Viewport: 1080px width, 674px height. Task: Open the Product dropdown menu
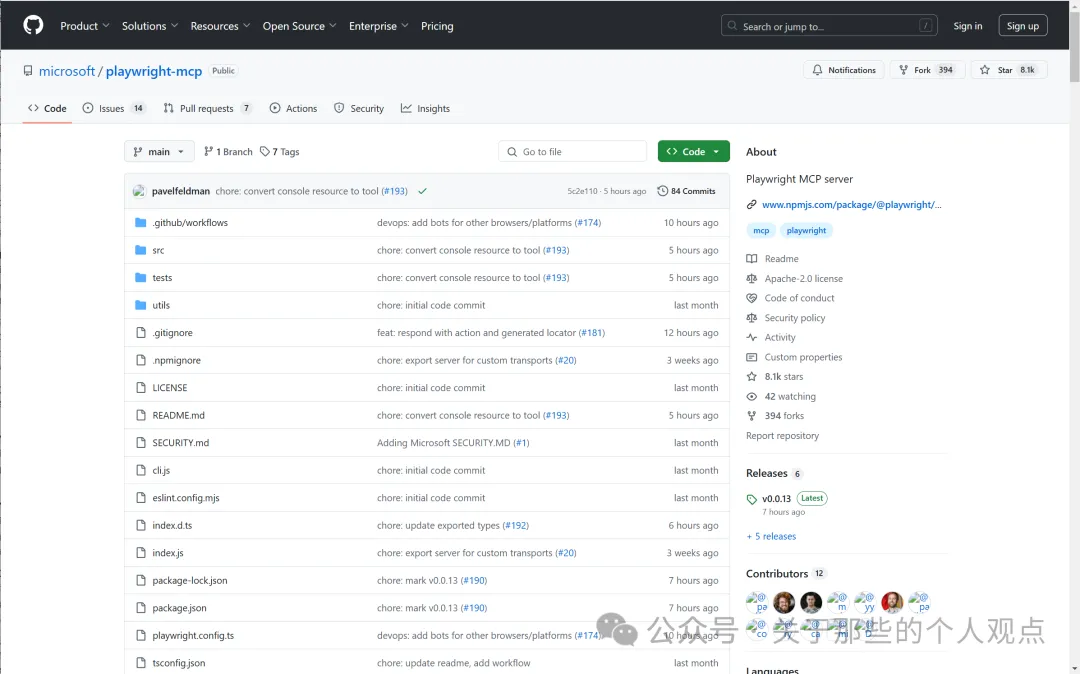click(x=85, y=26)
